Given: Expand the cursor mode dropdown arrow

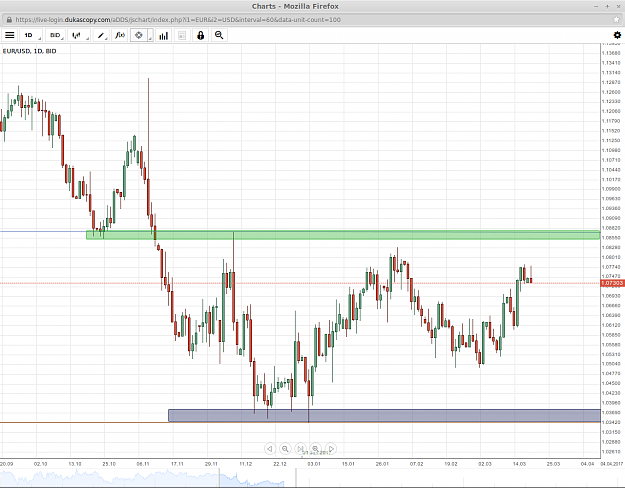Looking at the screenshot, I should coord(150,35).
